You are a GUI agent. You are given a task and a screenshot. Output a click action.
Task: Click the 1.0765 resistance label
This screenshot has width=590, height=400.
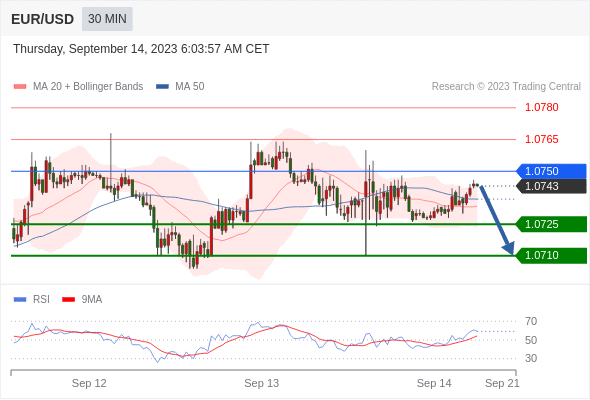tap(541, 139)
